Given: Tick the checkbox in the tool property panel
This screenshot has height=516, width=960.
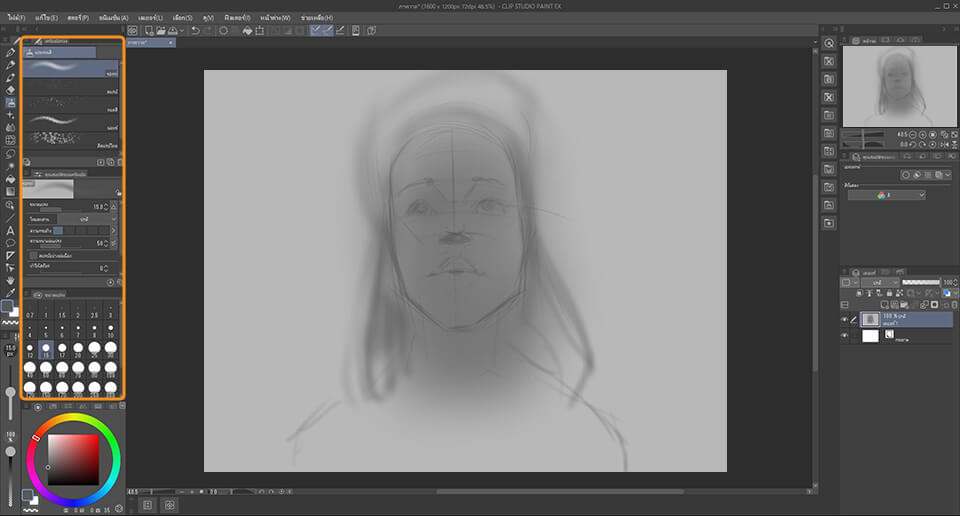Looking at the screenshot, I should pos(33,255).
